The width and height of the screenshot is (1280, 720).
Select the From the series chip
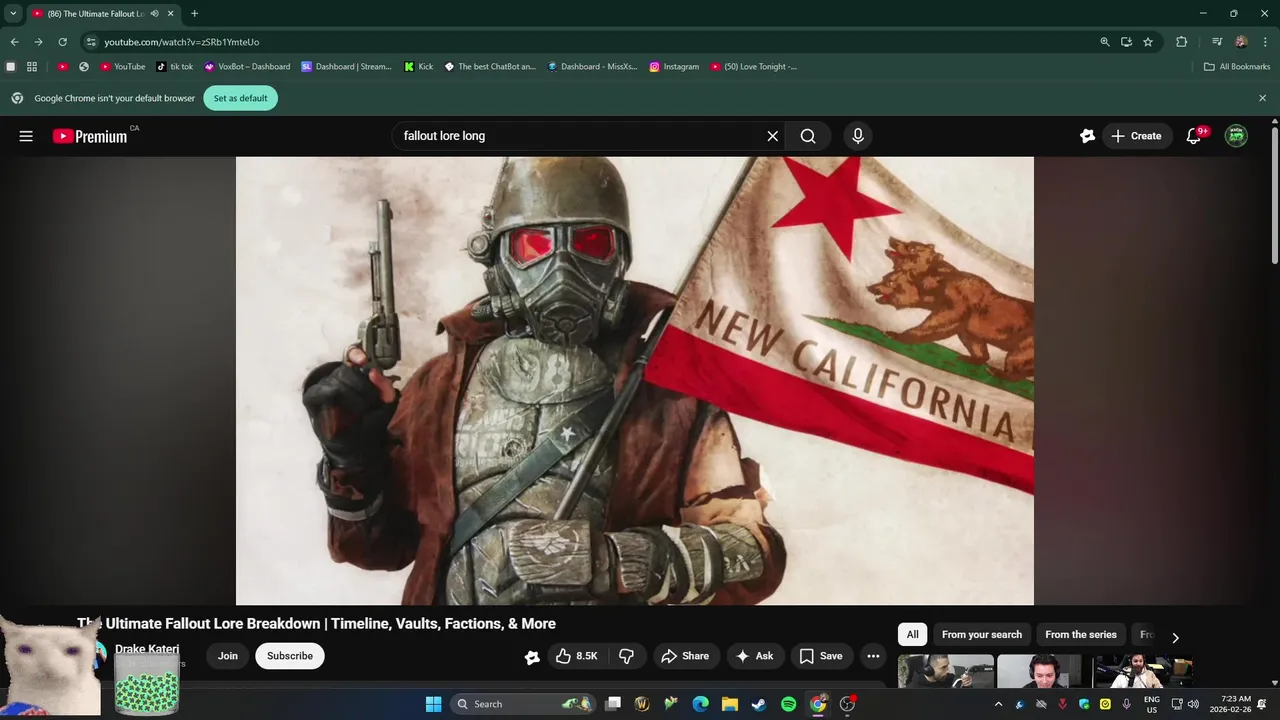point(1081,634)
